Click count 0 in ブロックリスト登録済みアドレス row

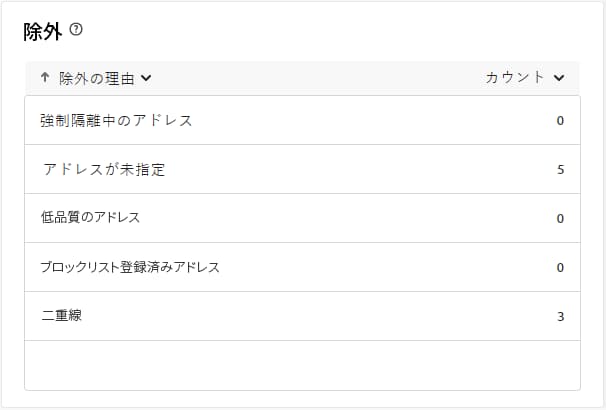pos(560,267)
